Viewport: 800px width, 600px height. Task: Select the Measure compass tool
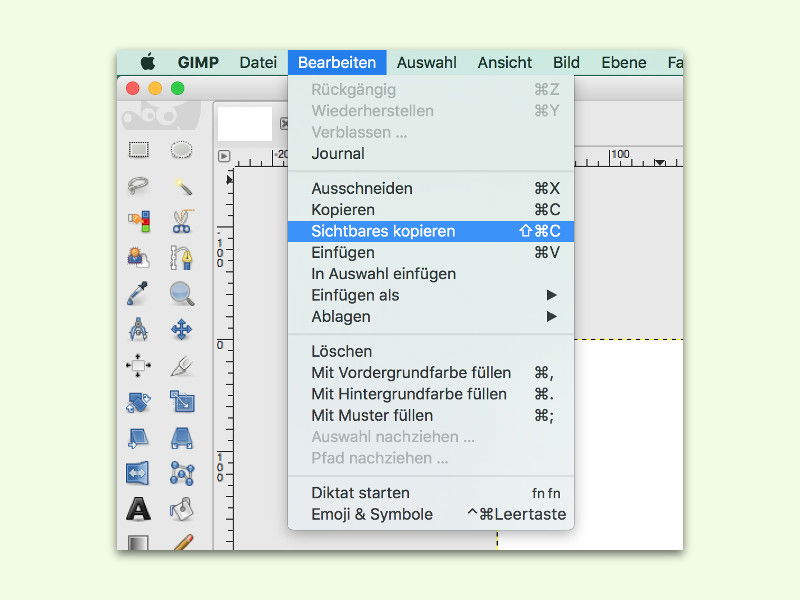[138, 329]
